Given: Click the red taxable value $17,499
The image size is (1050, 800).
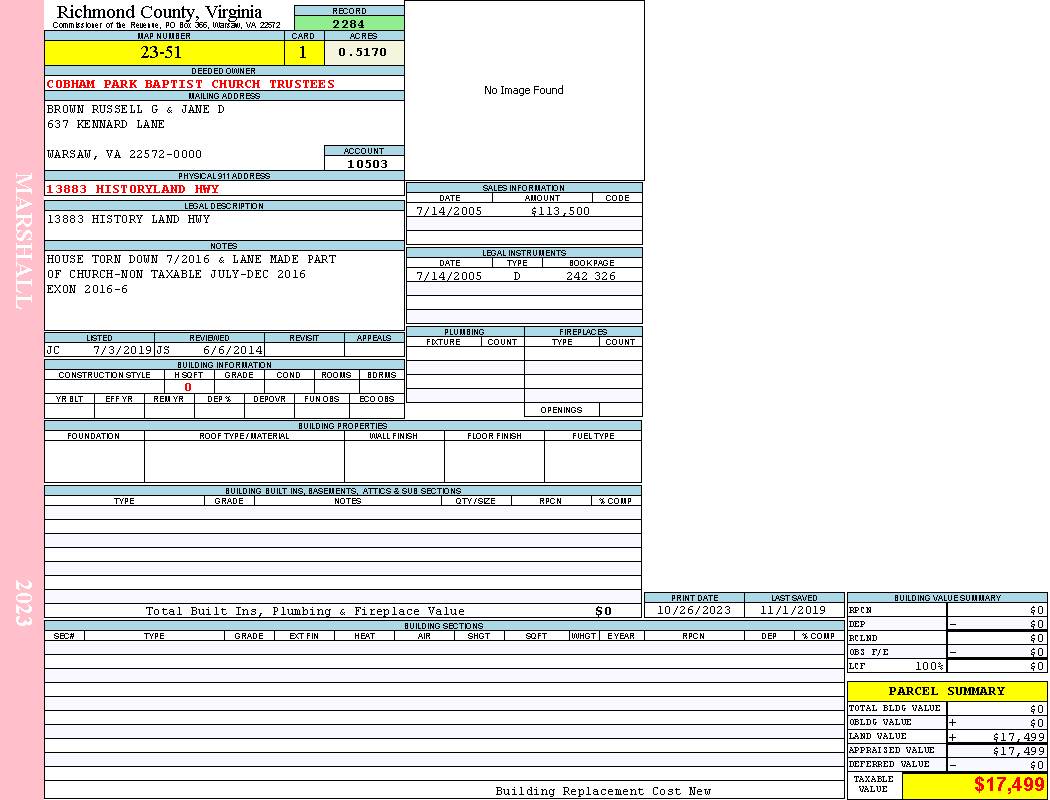Looking at the screenshot, I should (1009, 785).
